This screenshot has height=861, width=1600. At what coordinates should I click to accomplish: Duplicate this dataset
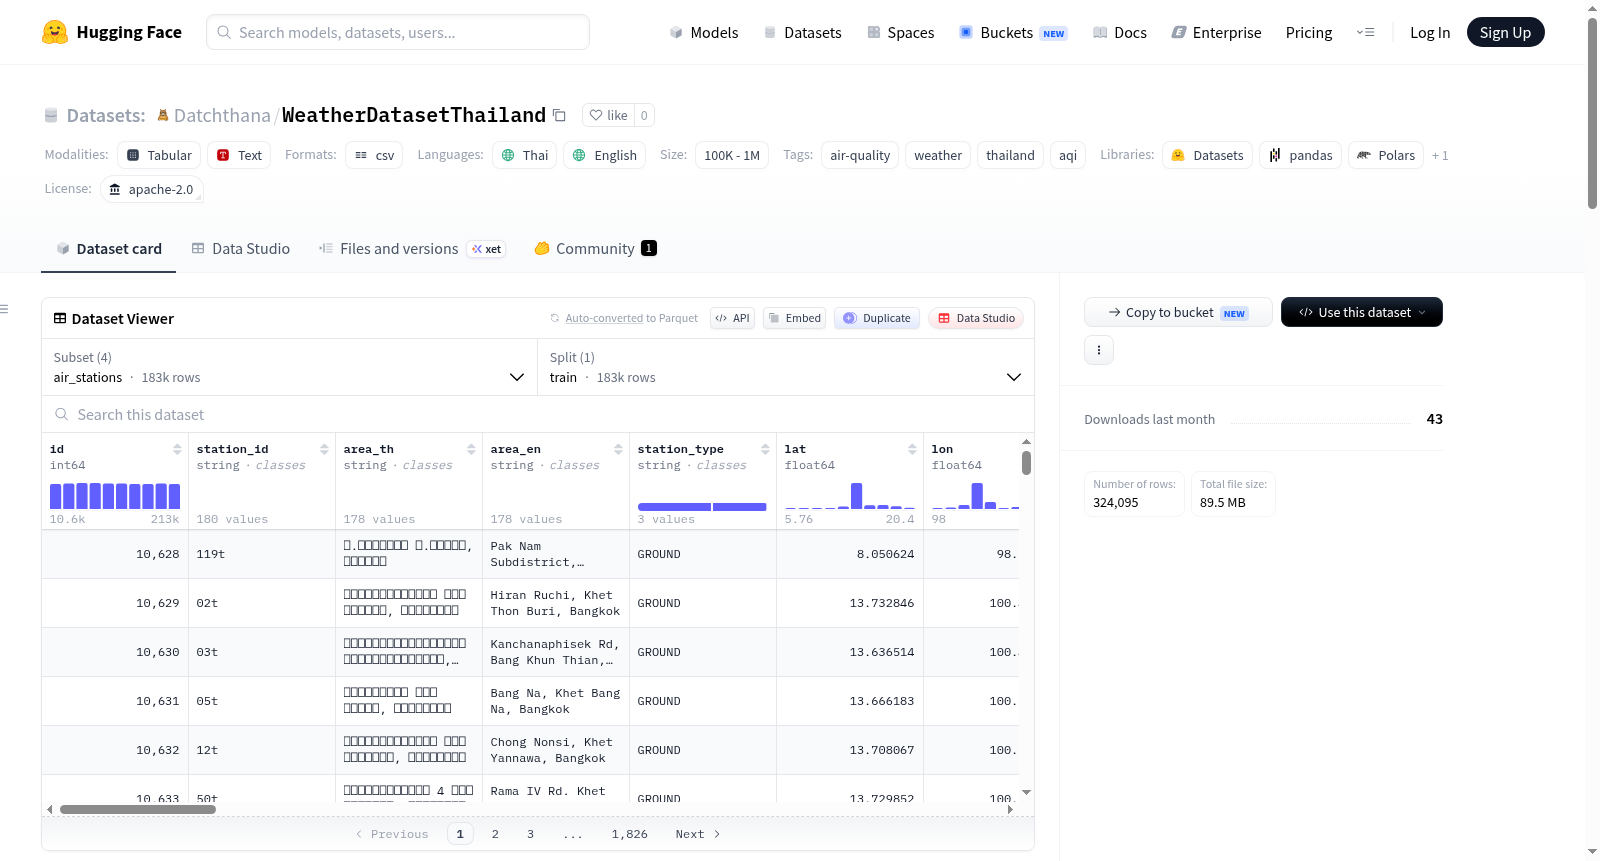[877, 318]
